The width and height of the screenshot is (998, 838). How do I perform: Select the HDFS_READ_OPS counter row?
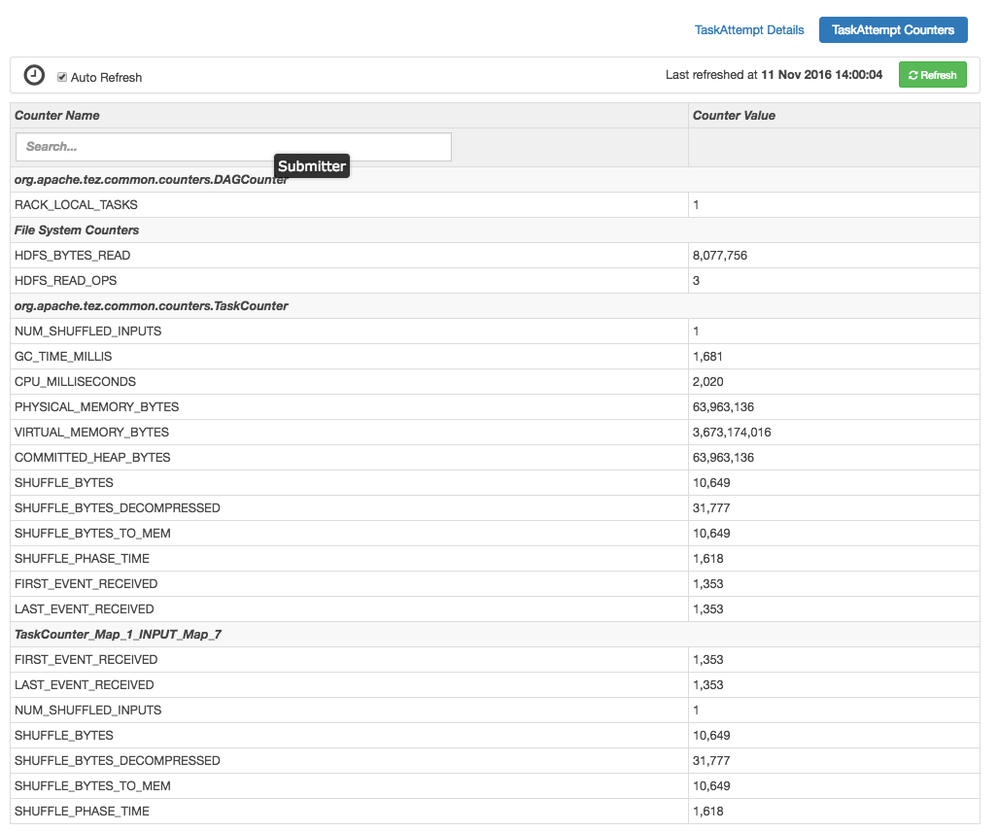click(x=65, y=281)
